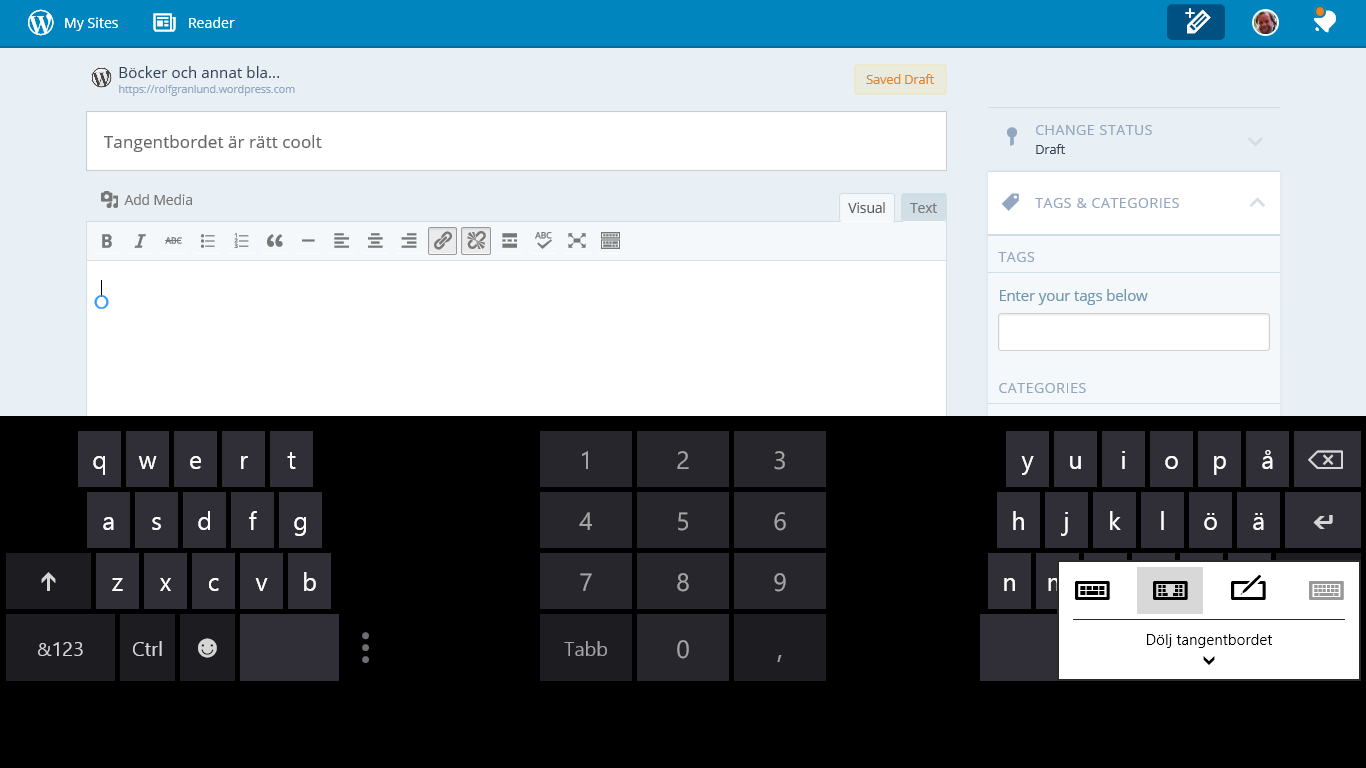Image resolution: width=1366 pixels, height=768 pixels.
Task: Click the remove link broken-chain icon
Action: [x=476, y=241]
